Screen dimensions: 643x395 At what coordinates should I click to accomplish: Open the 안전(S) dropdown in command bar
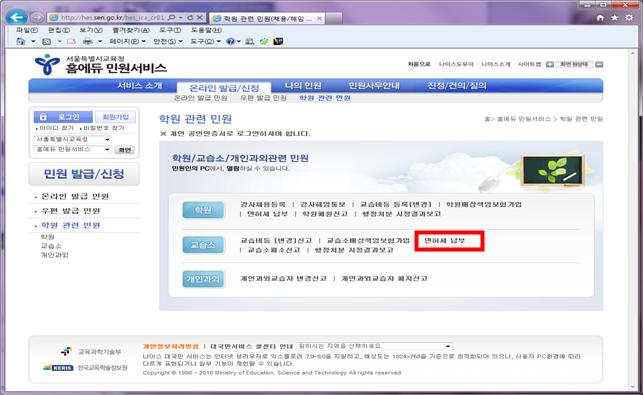pos(168,41)
